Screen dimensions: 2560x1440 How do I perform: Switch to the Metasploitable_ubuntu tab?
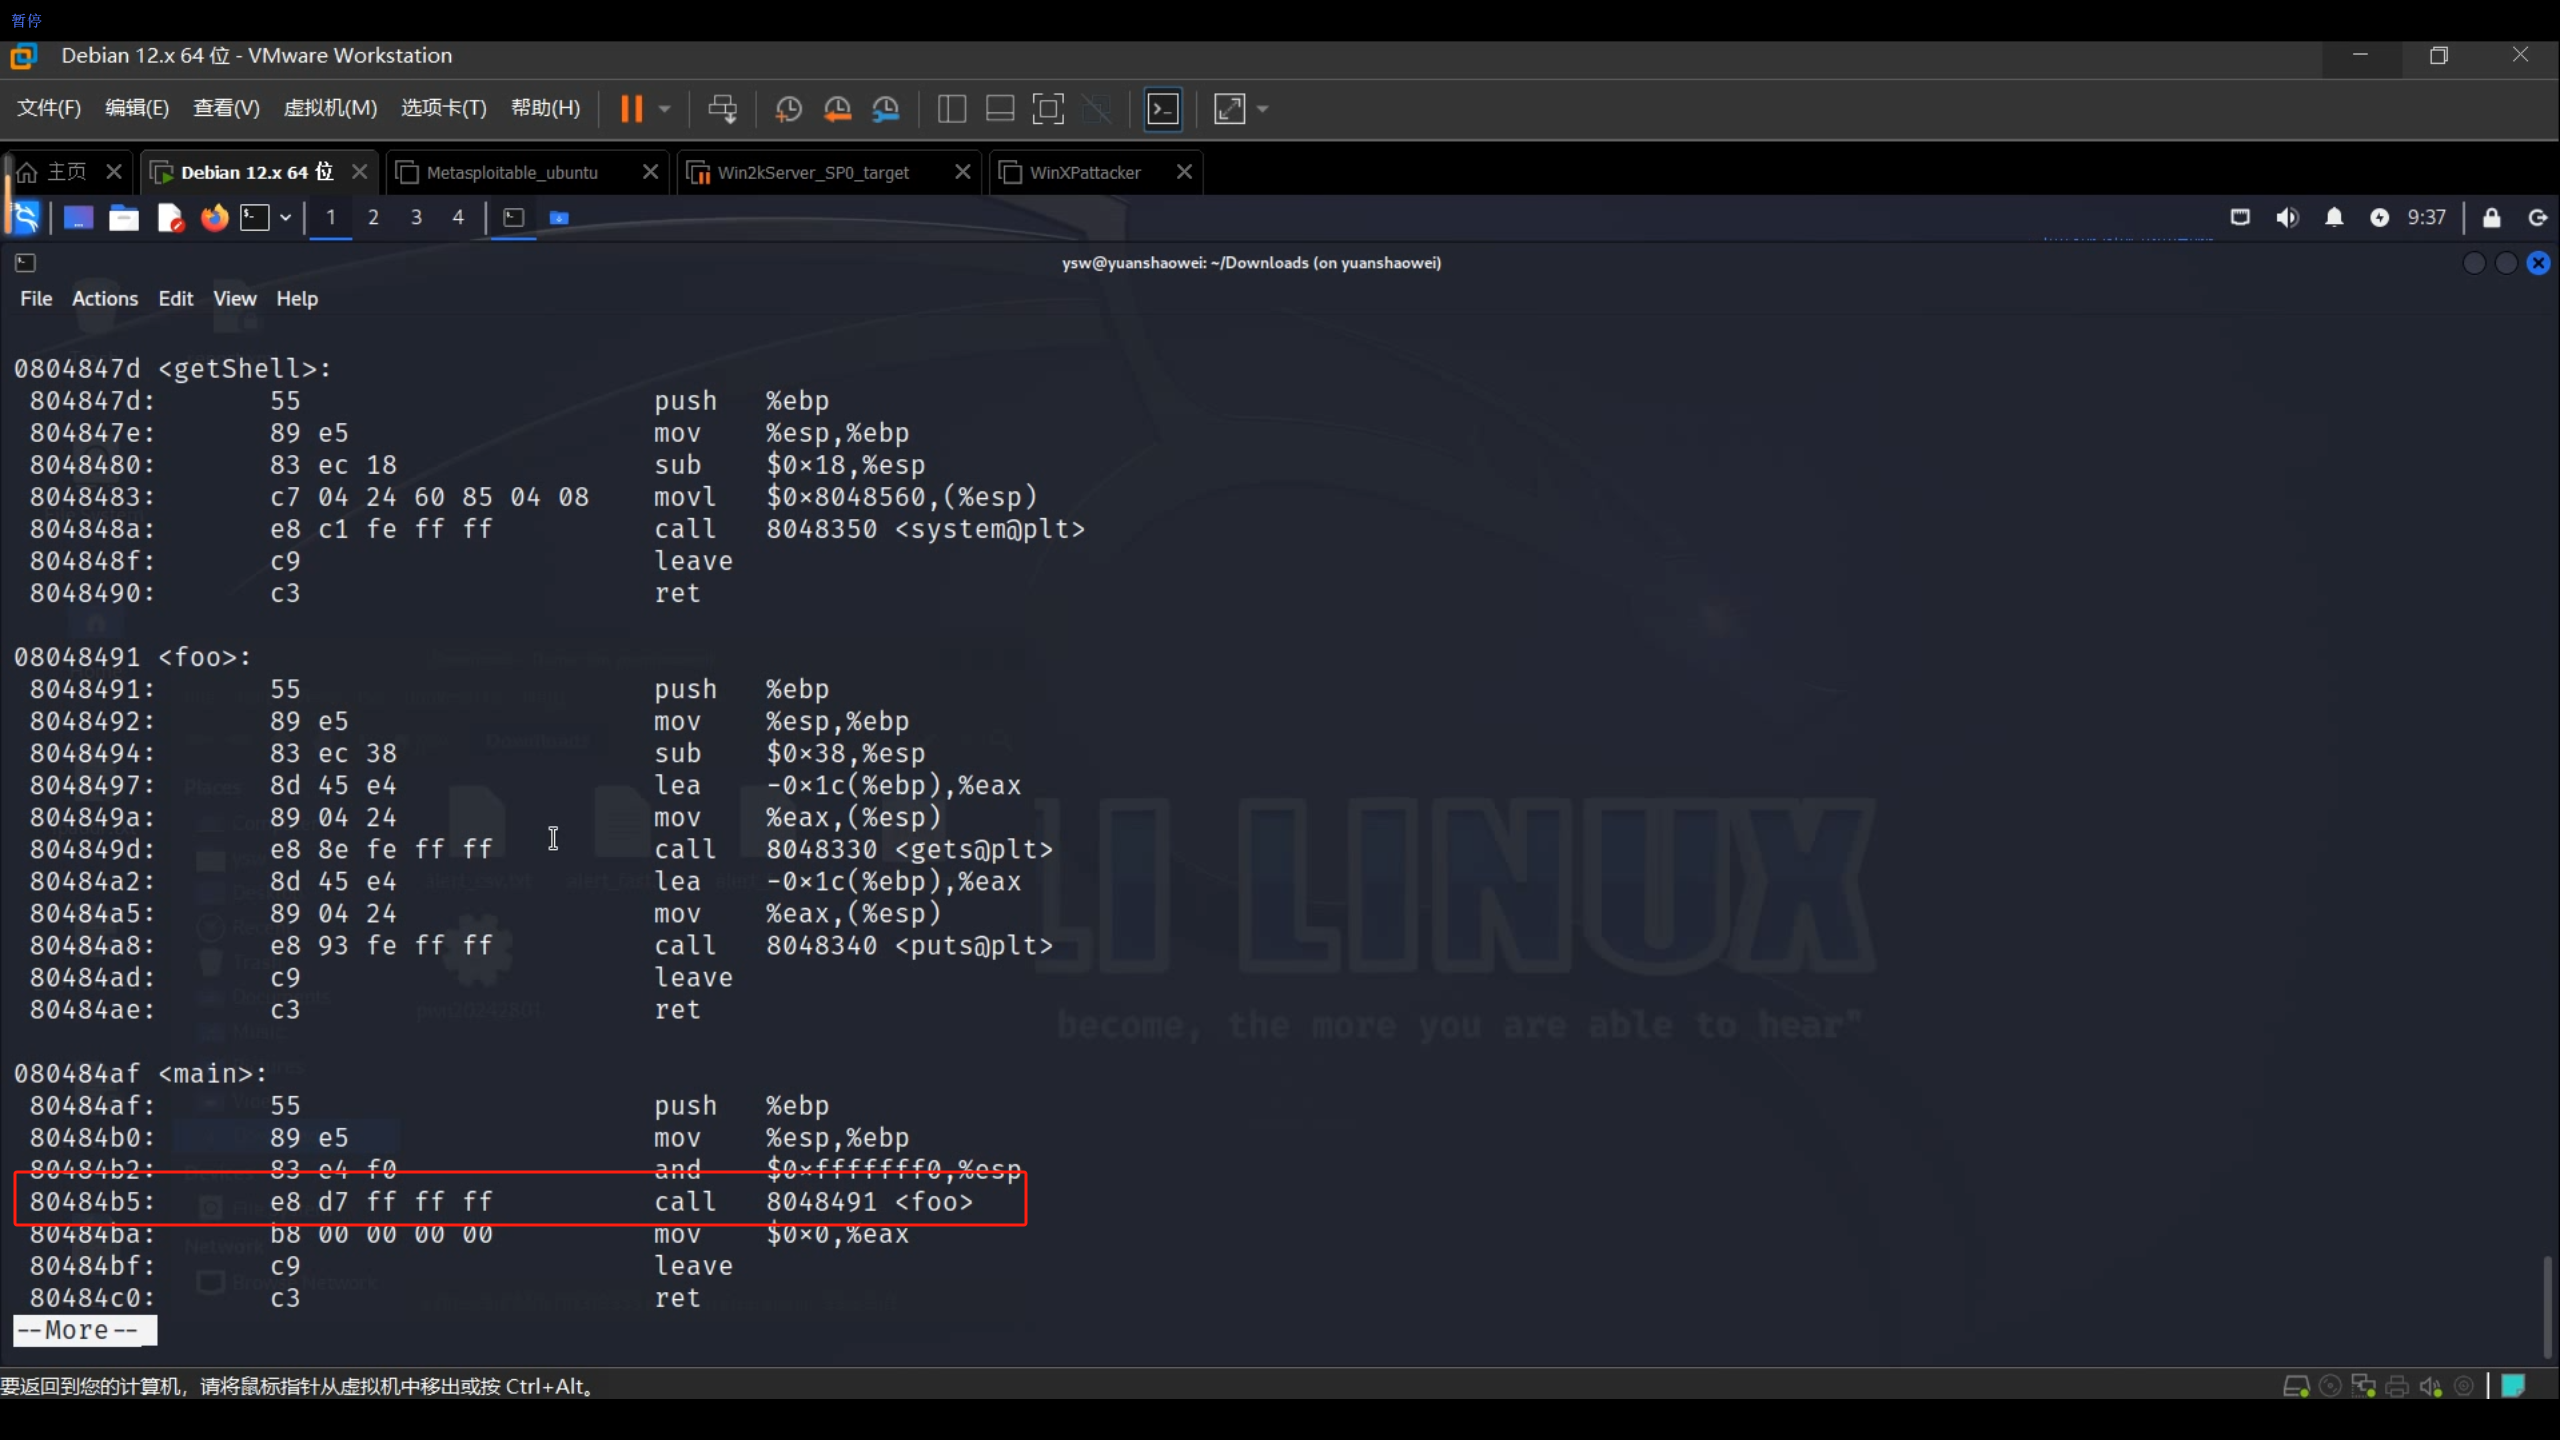pos(512,172)
